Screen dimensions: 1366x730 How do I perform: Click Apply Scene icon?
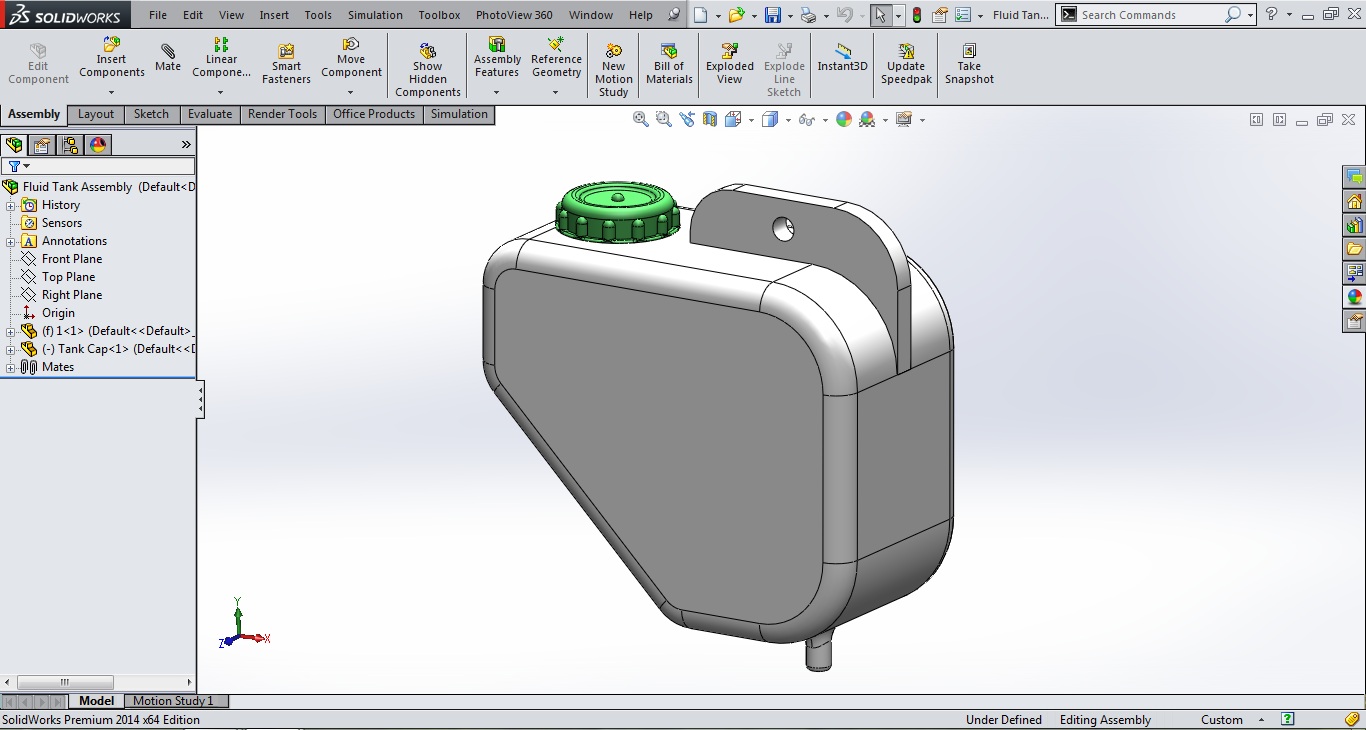[x=867, y=119]
